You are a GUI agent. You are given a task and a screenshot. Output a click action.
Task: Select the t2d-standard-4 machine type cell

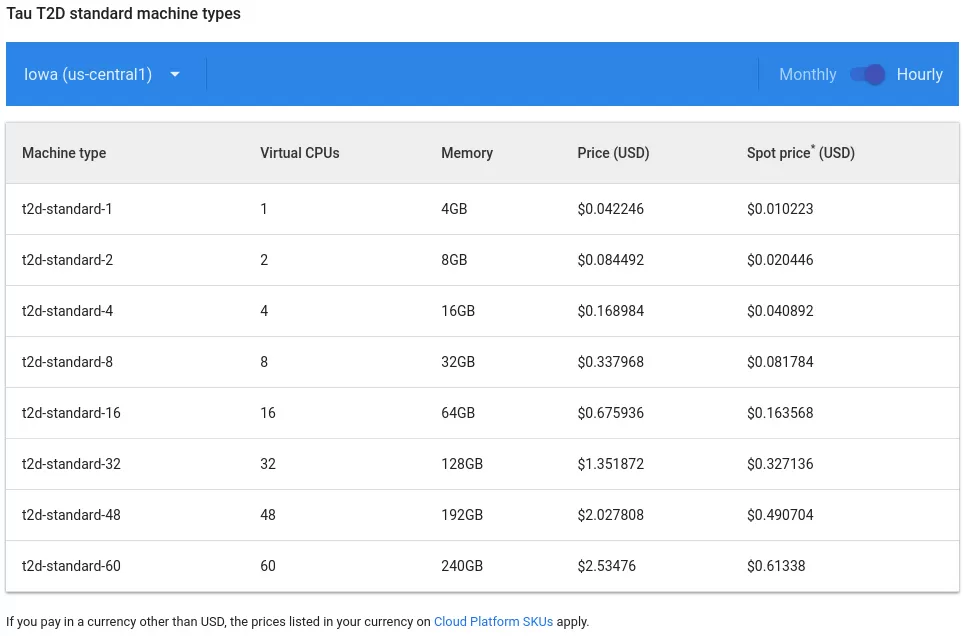tap(68, 311)
